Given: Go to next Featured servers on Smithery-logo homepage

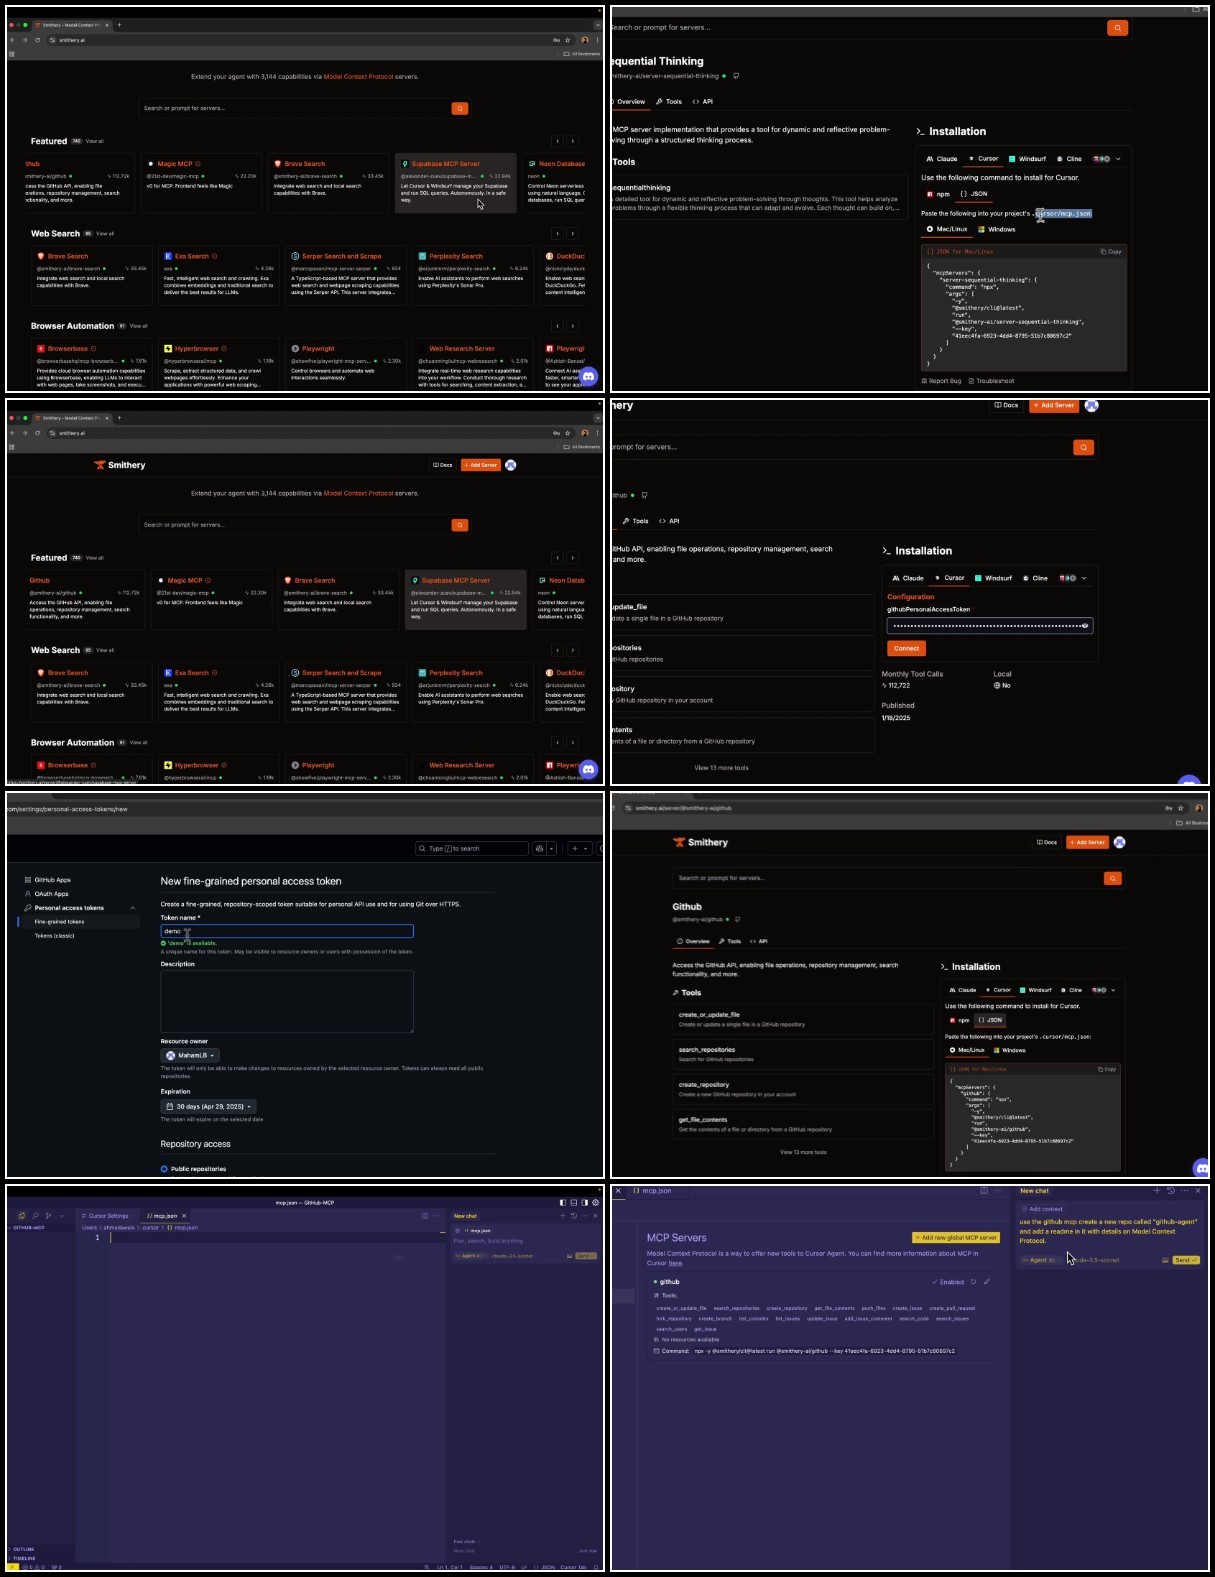Looking at the screenshot, I should click(573, 558).
